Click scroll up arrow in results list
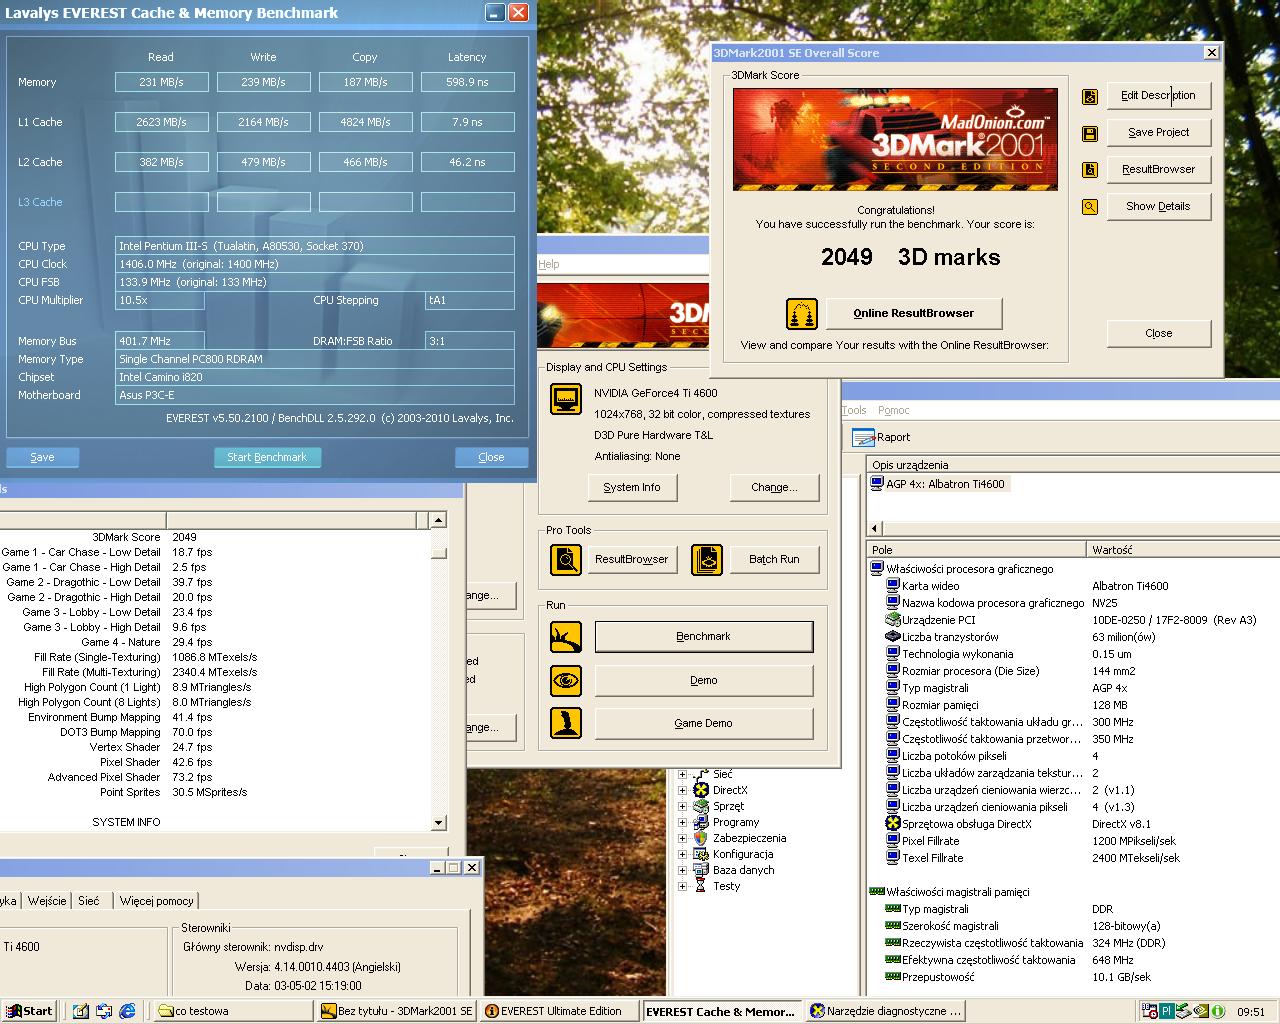This screenshot has height=1024, width=1280. (438, 520)
